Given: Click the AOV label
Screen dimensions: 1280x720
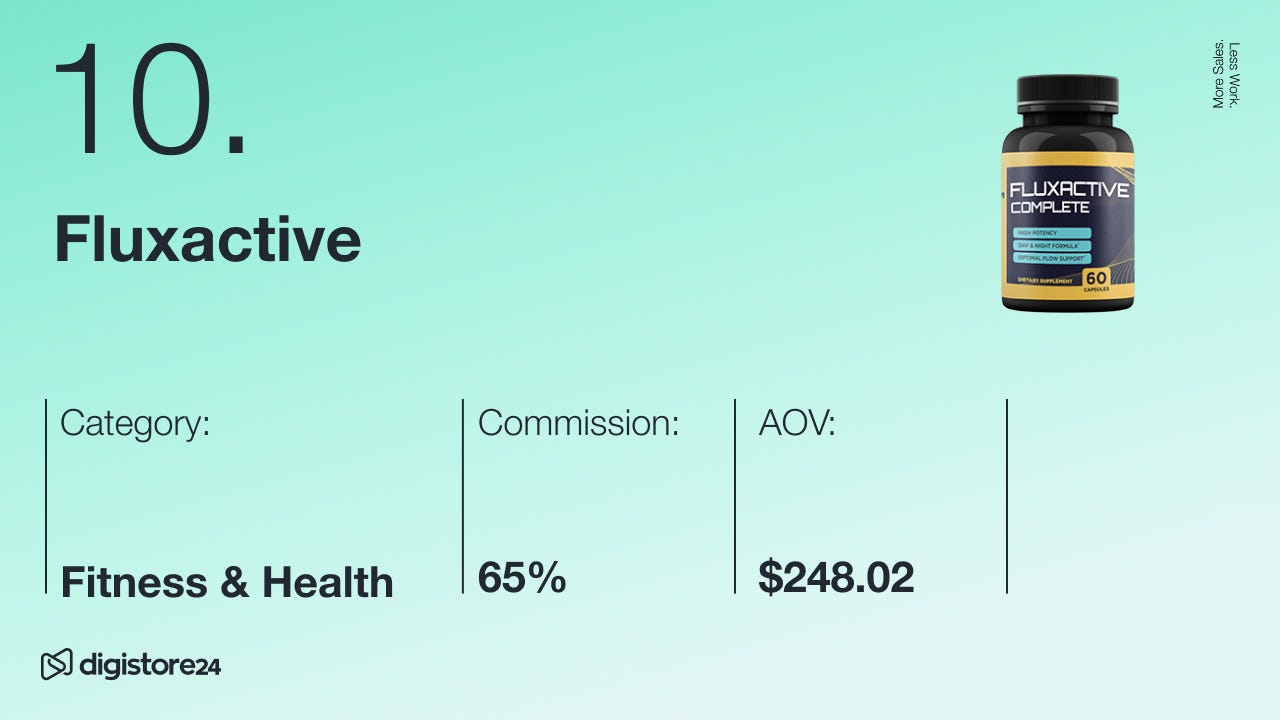Looking at the screenshot, I should (x=797, y=423).
